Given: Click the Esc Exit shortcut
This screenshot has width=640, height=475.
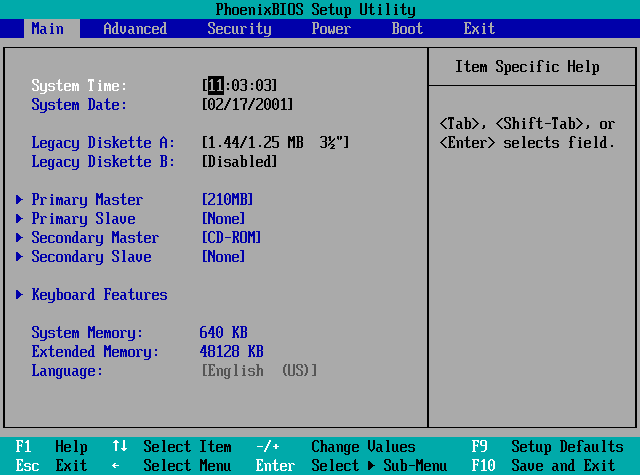Looking at the screenshot, I should [x=51, y=466].
